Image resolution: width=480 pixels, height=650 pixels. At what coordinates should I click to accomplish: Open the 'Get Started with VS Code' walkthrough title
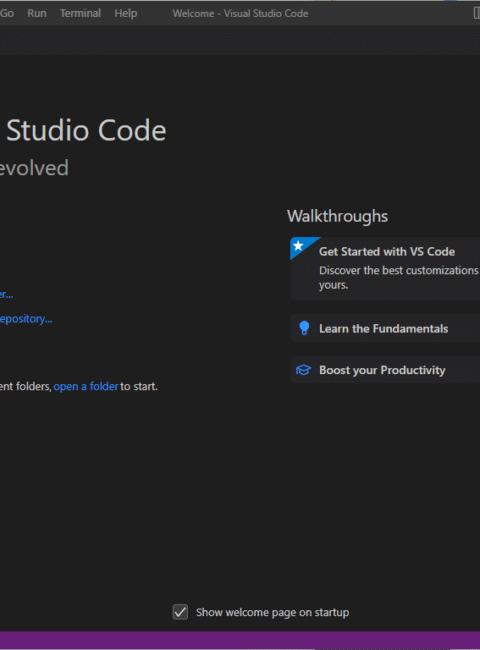tap(387, 252)
